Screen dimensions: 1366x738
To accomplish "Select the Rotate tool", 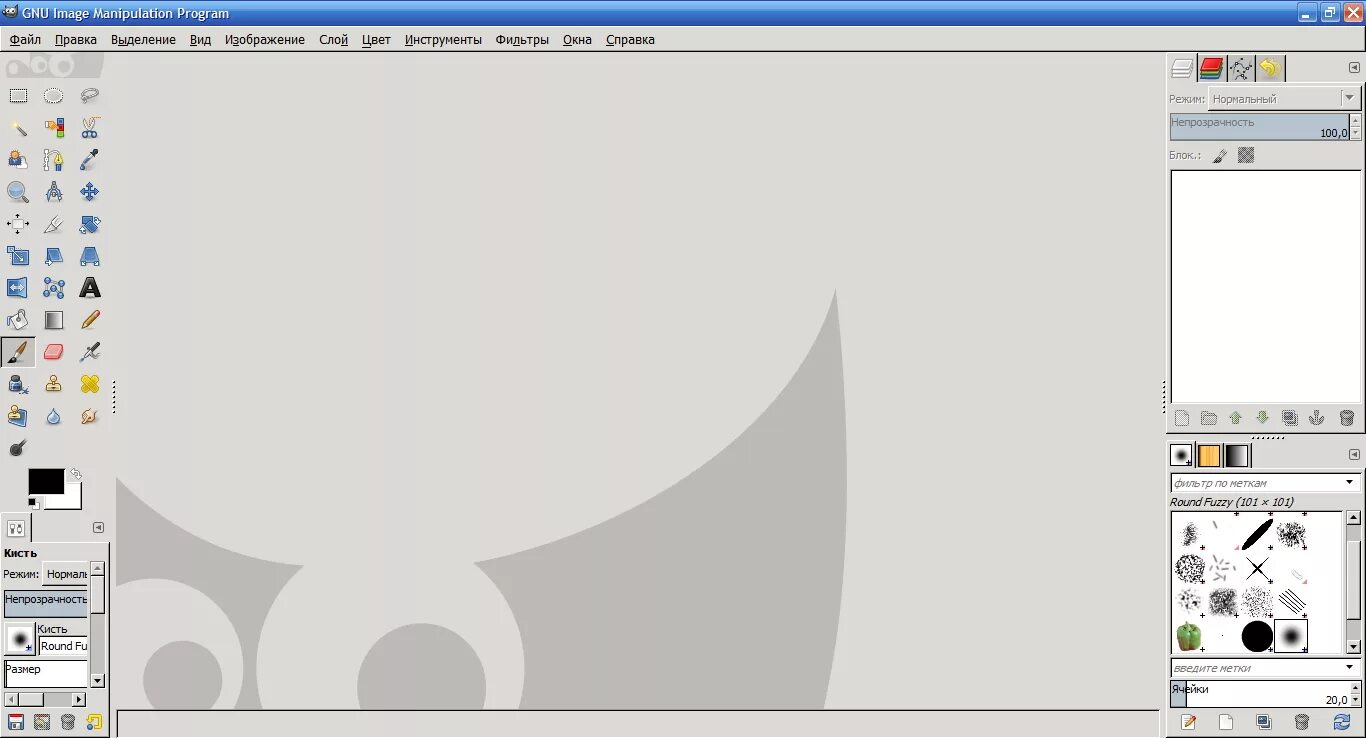I will pyautogui.click(x=90, y=224).
